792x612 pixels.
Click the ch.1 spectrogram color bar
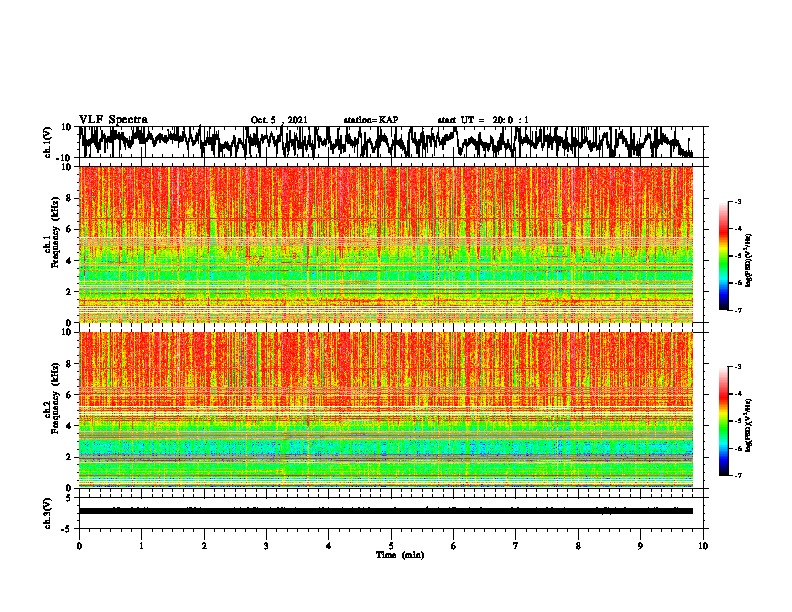pyautogui.click(x=724, y=256)
